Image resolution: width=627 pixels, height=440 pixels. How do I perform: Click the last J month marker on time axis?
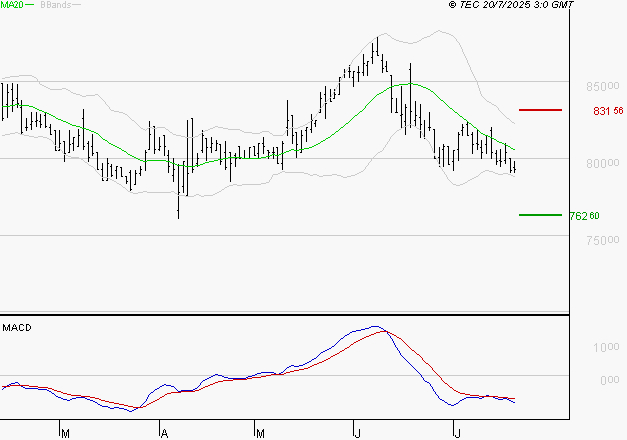coord(457,433)
